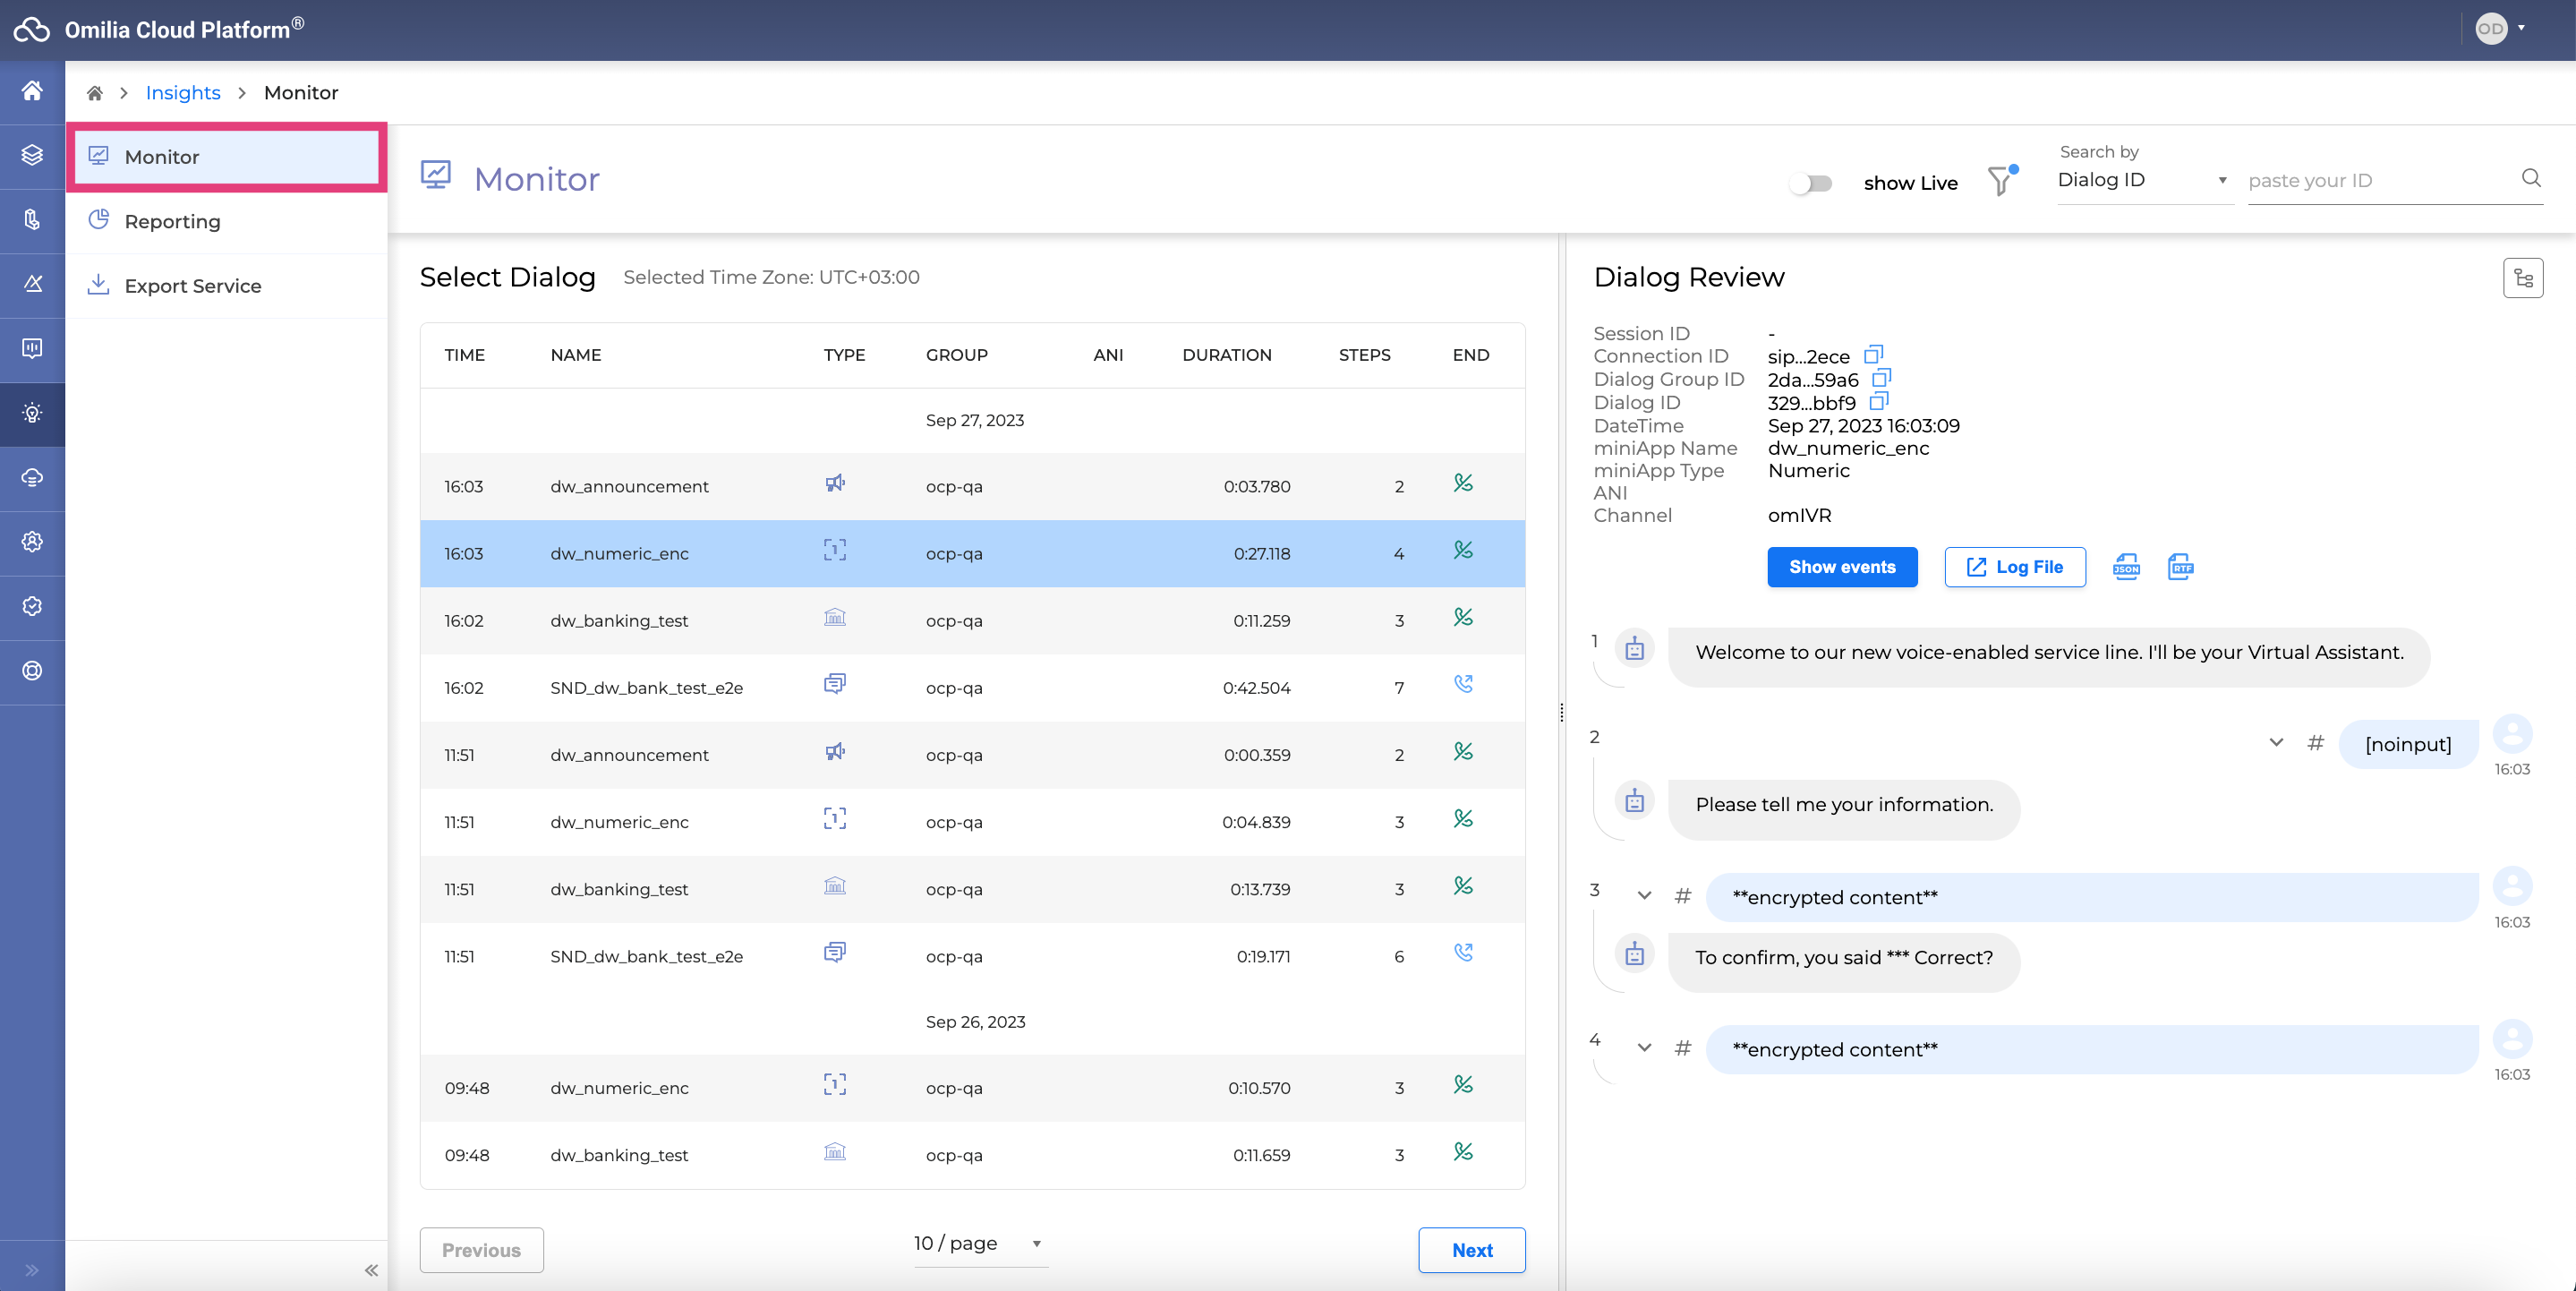This screenshot has height=1291, width=2576.
Task: Expand the noinput step 2 chevron
Action: (2276, 743)
